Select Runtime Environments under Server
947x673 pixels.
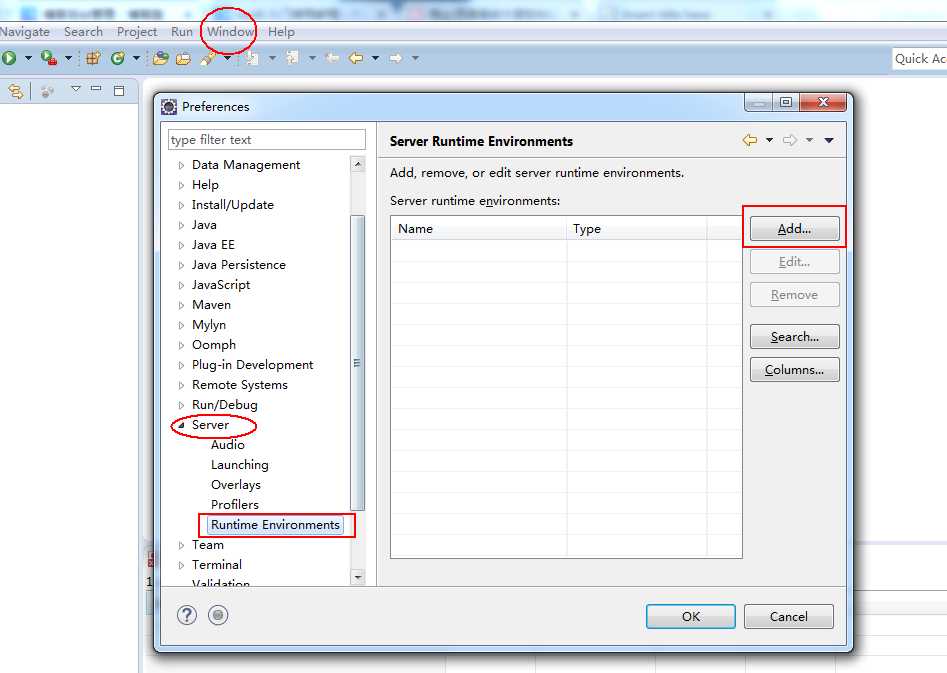tap(275, 524)
